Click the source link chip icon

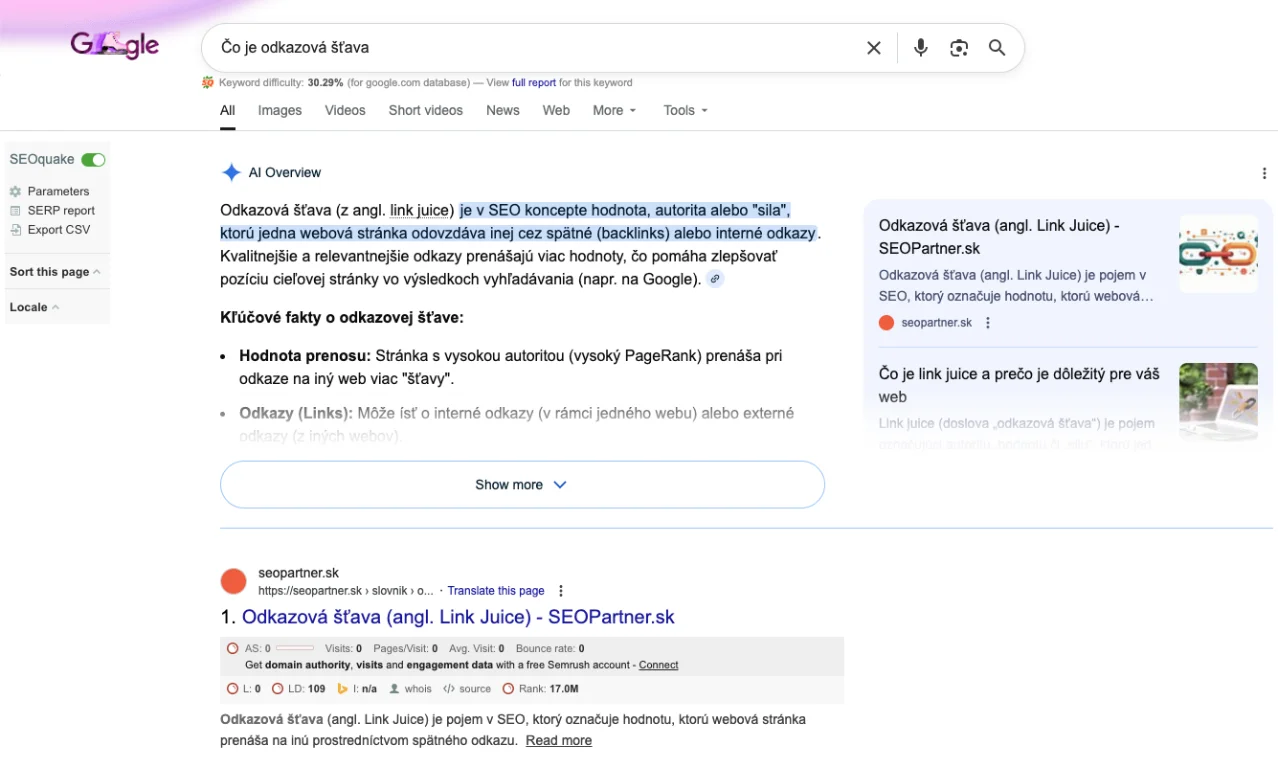click(715, 279)
